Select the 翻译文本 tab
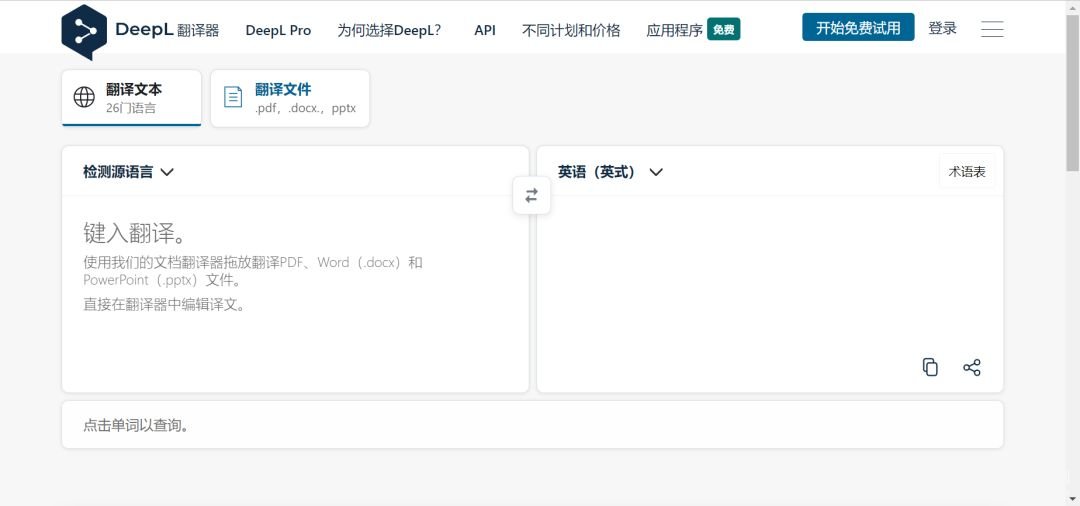Viewport: 1080px width, 506px height. (x=132, y=98)
